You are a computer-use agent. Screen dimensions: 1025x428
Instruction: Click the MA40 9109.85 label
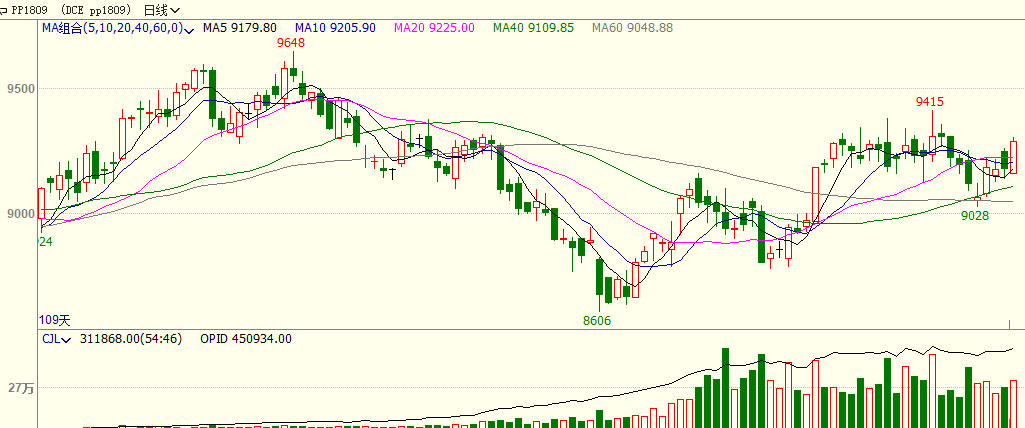click(533, 28)
